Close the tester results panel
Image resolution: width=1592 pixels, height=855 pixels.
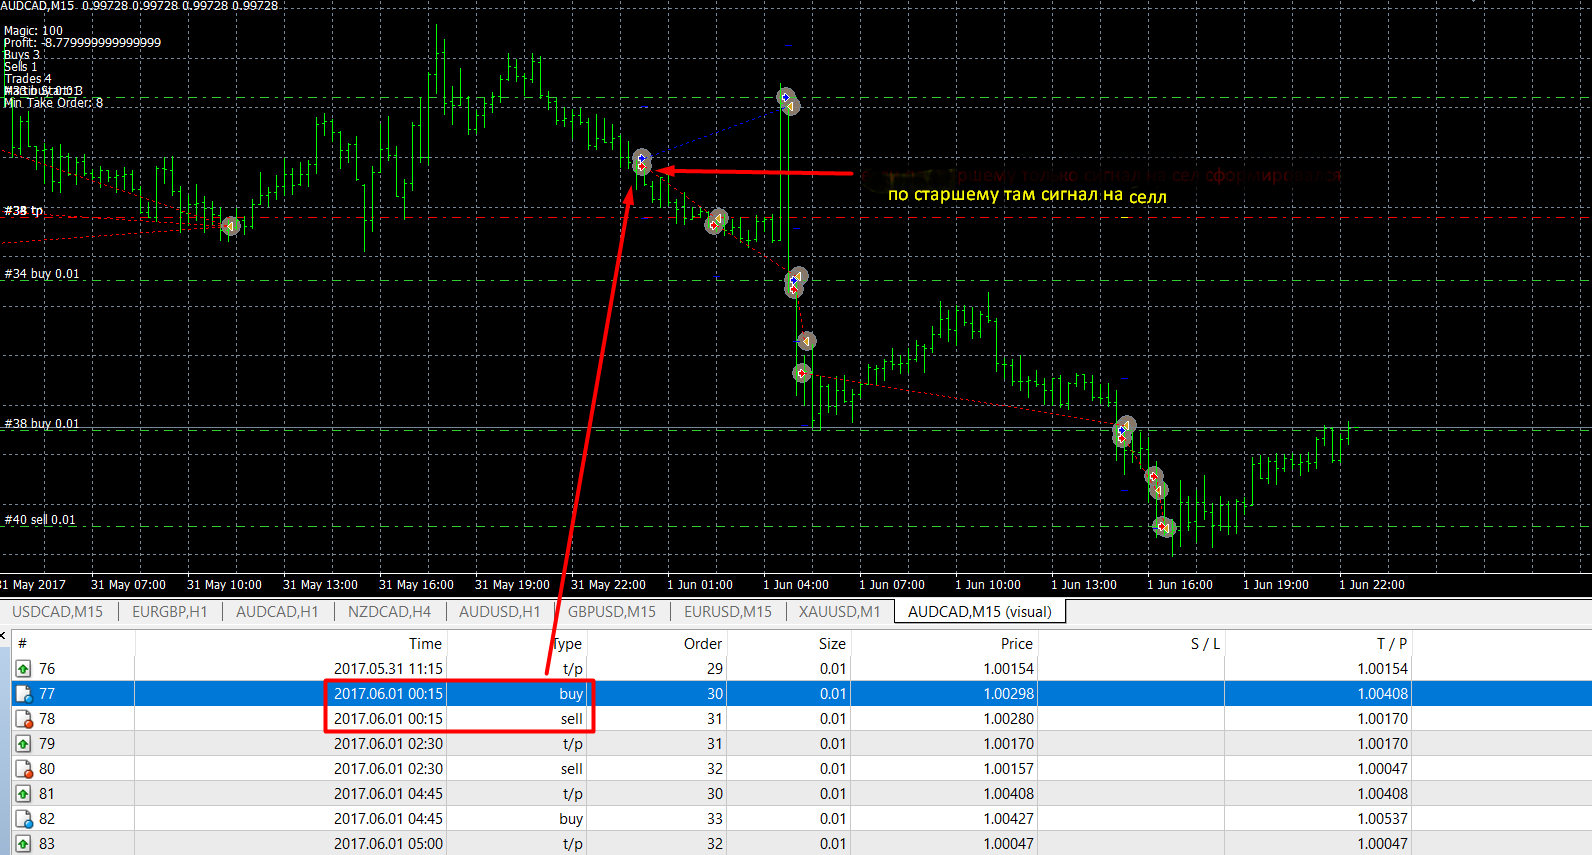[x=4, y=636]
